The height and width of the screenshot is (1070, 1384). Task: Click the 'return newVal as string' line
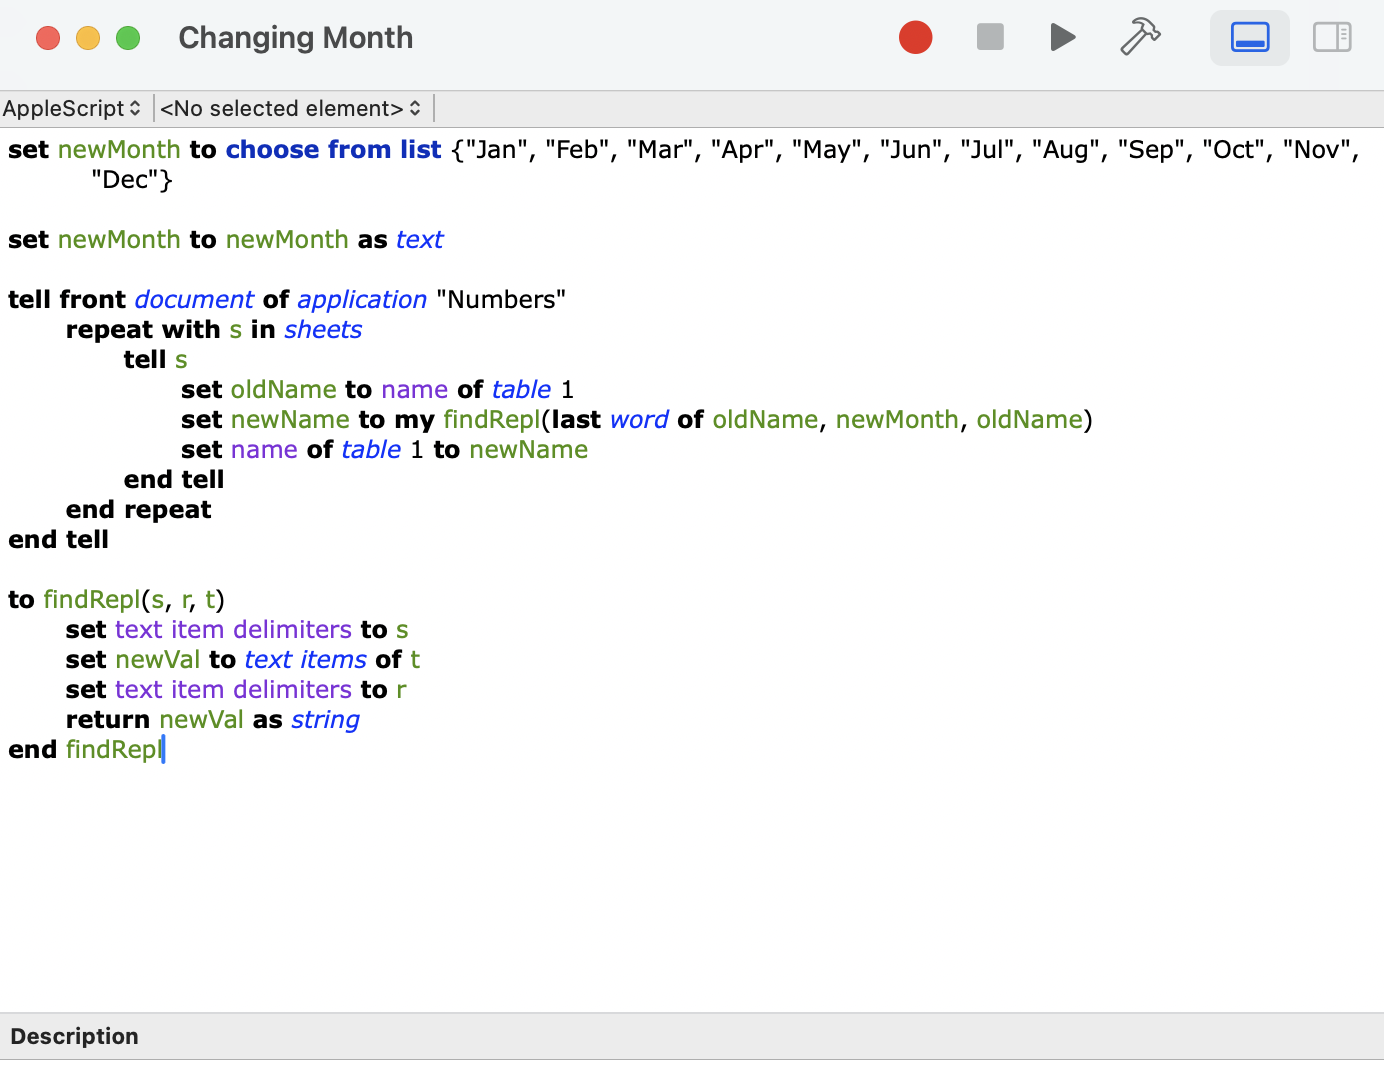point(213,720)
